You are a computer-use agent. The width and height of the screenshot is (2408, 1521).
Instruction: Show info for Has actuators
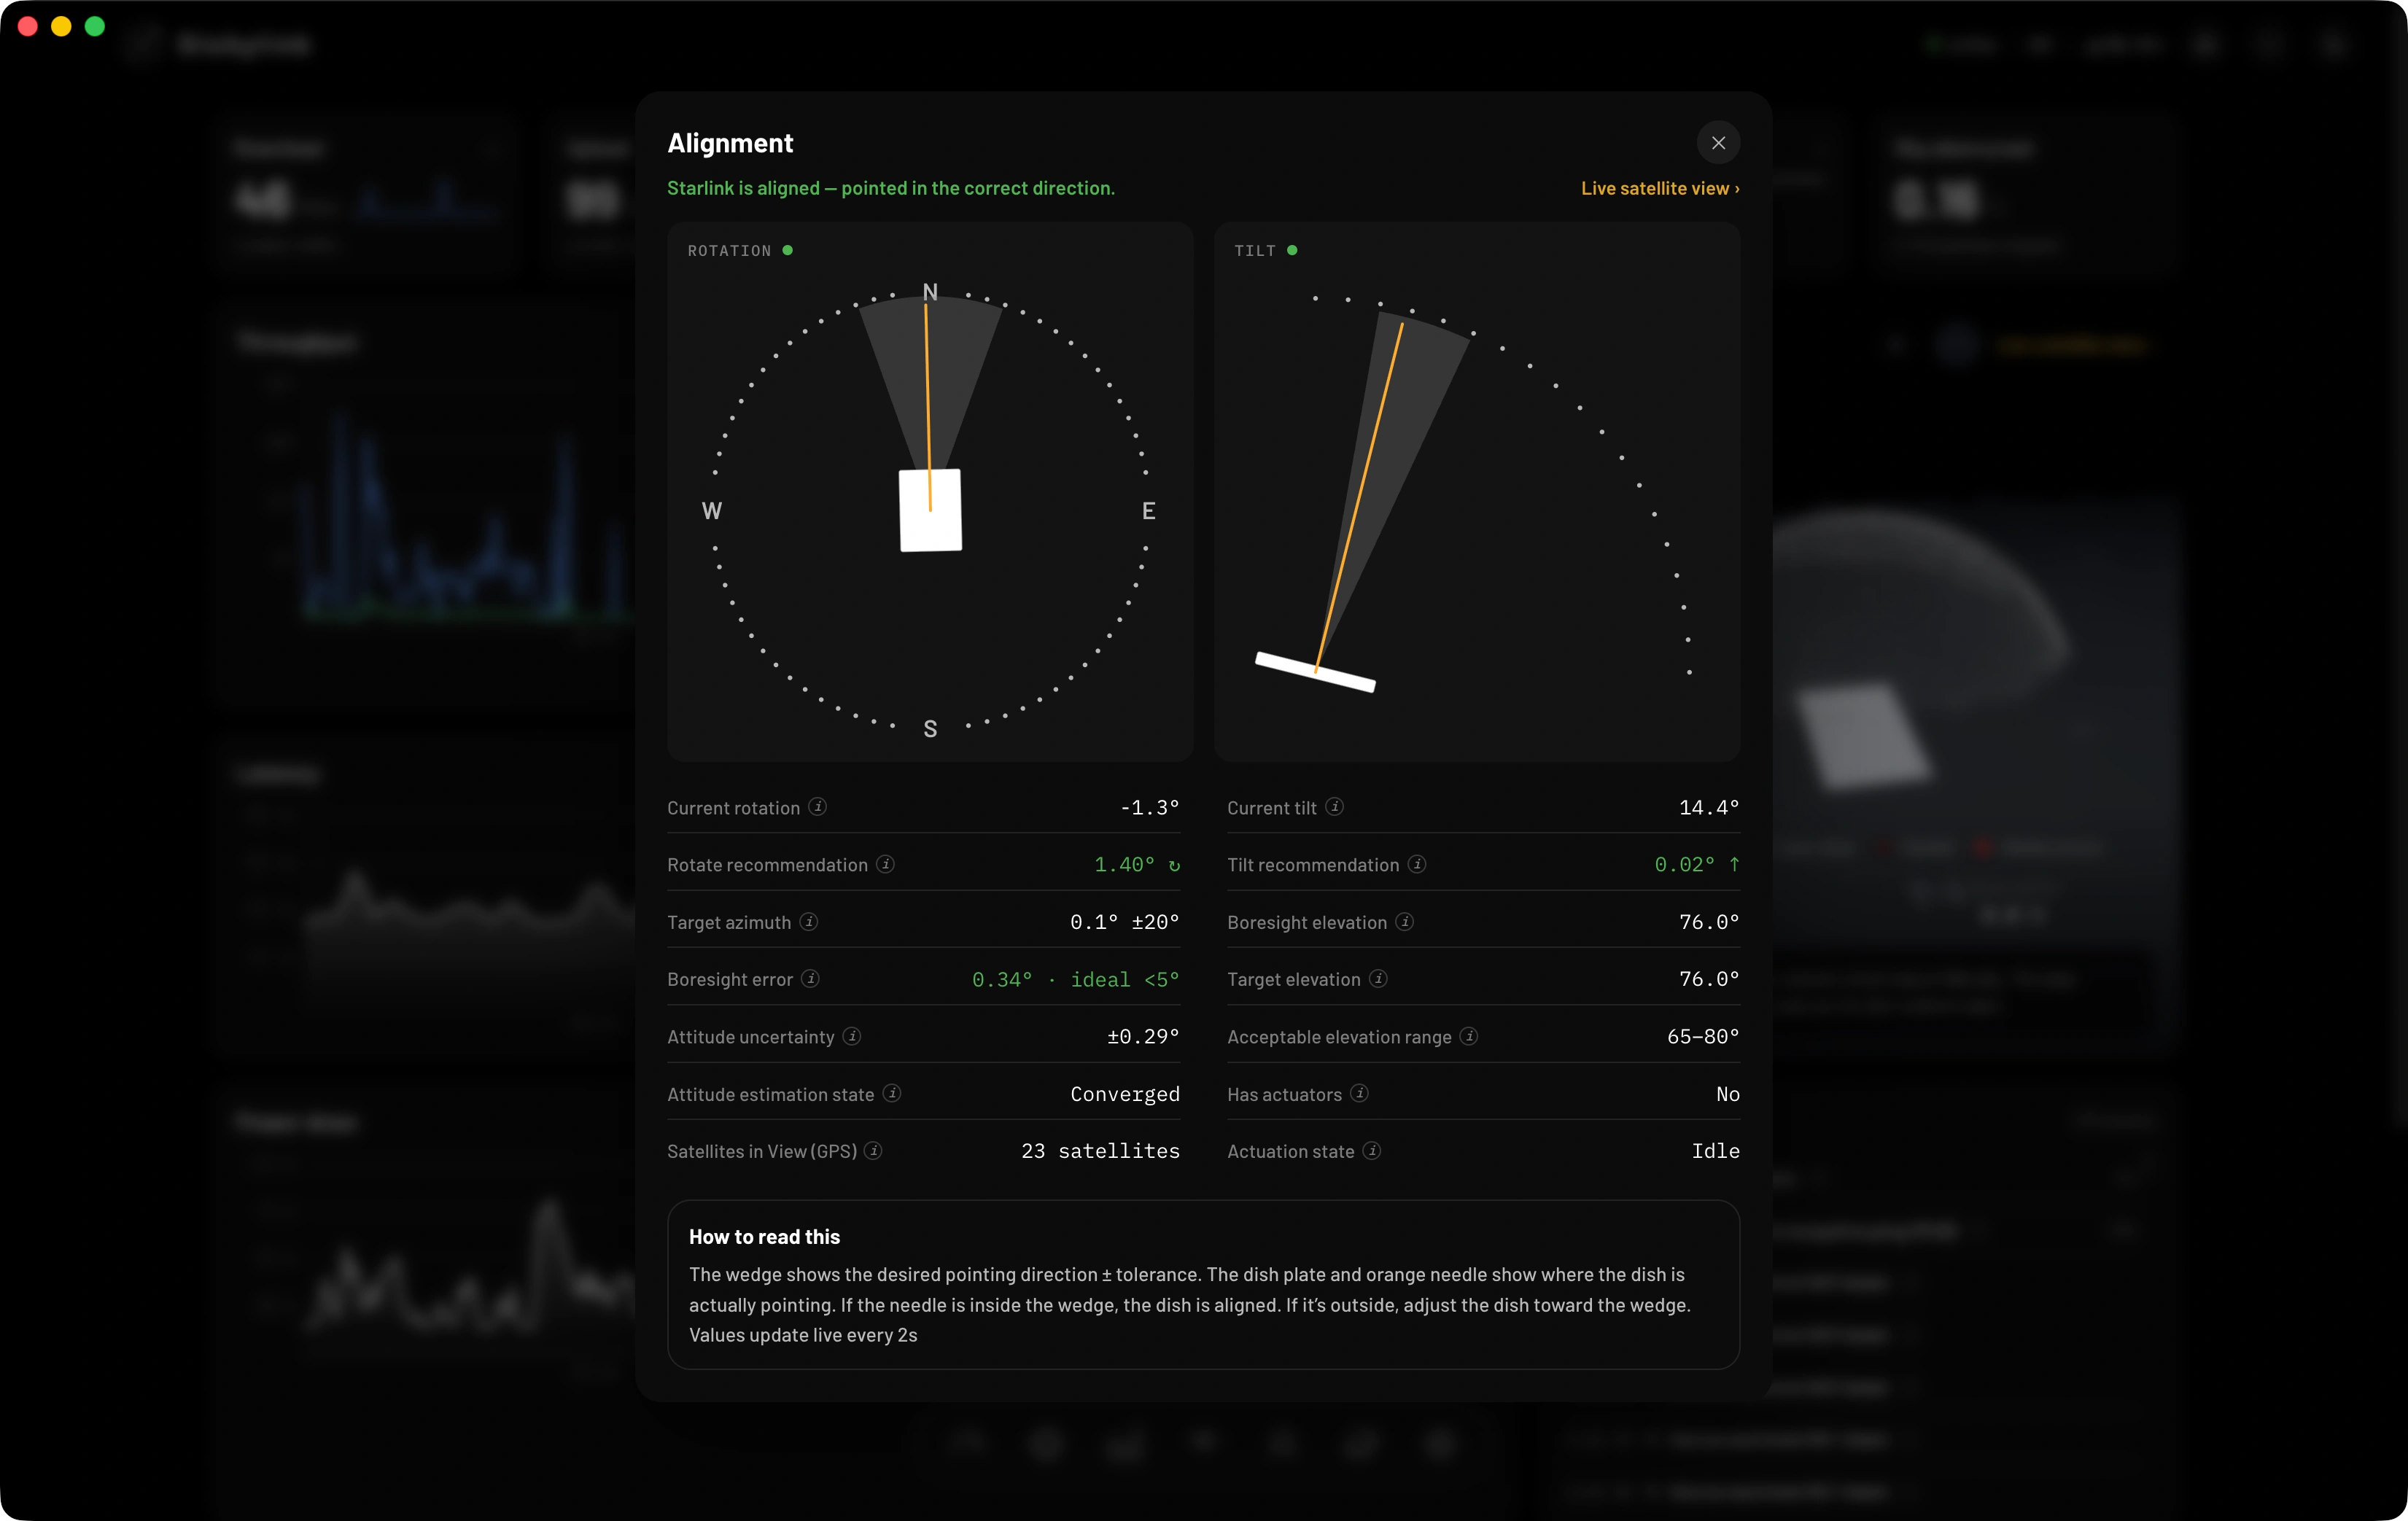(1359, 1093)
